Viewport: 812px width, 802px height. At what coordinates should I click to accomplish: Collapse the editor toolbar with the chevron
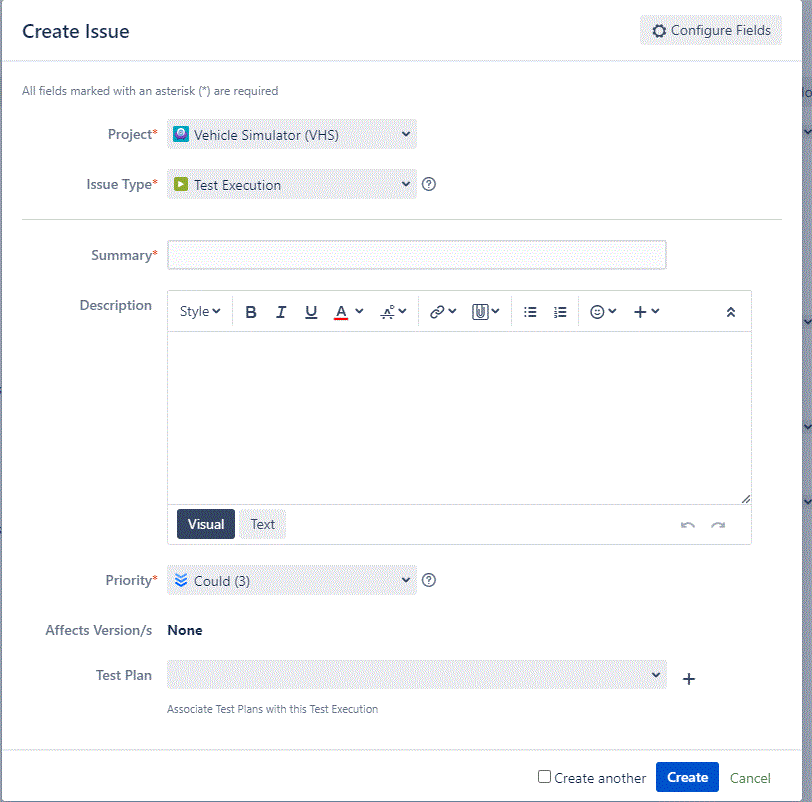730,311
